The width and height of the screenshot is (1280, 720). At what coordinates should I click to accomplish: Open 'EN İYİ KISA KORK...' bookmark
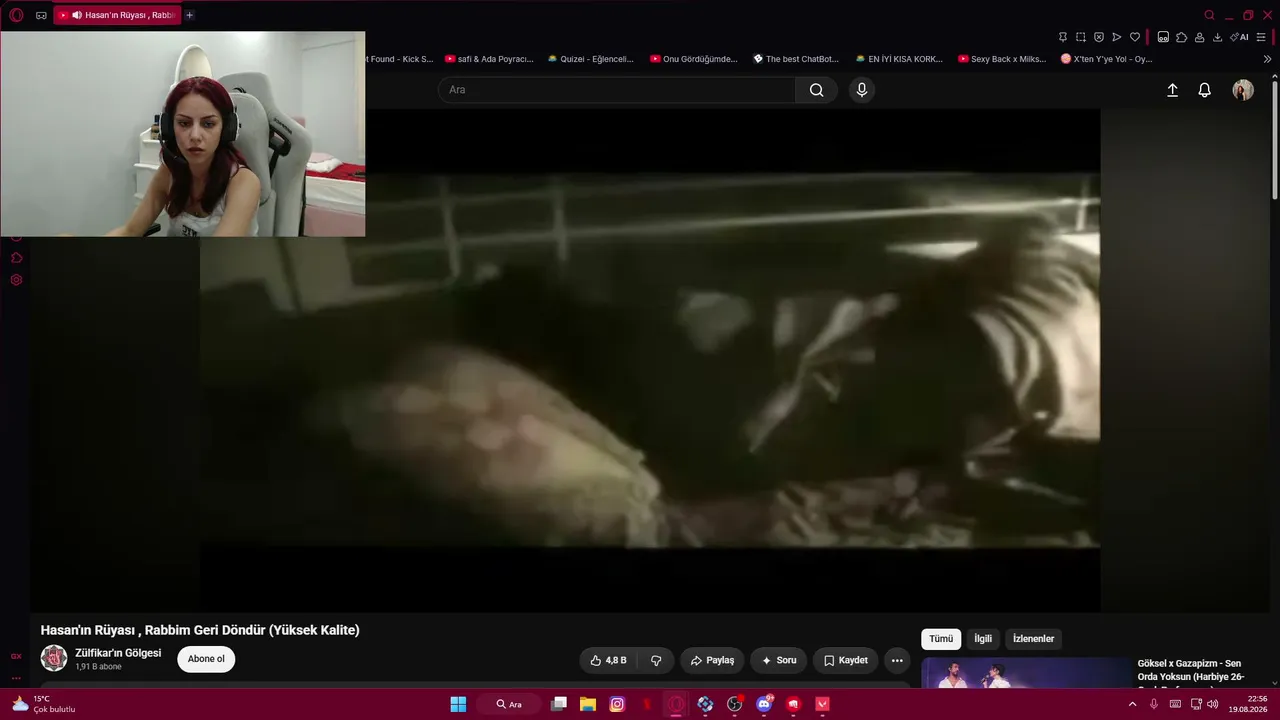click(x=899, y=59)
